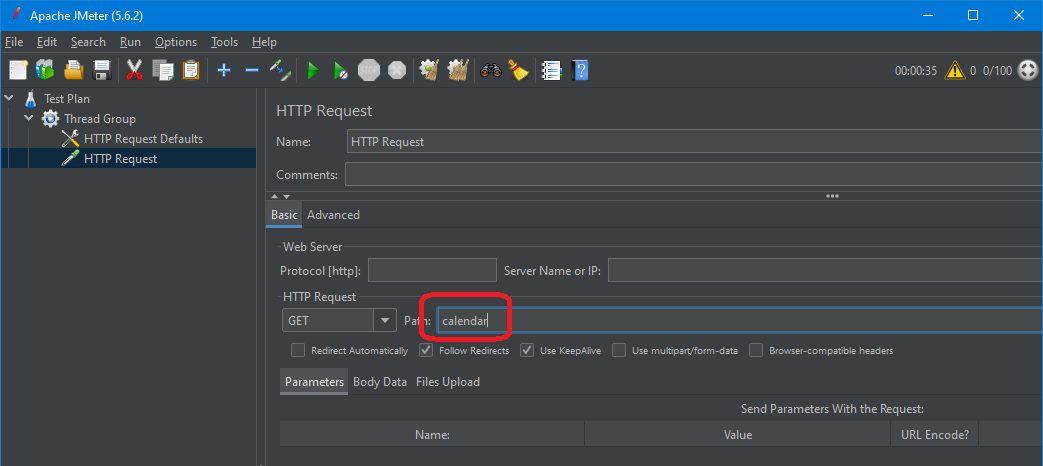
Task: Click the Function Helper list icon
Action: click(x=550, y=70)
